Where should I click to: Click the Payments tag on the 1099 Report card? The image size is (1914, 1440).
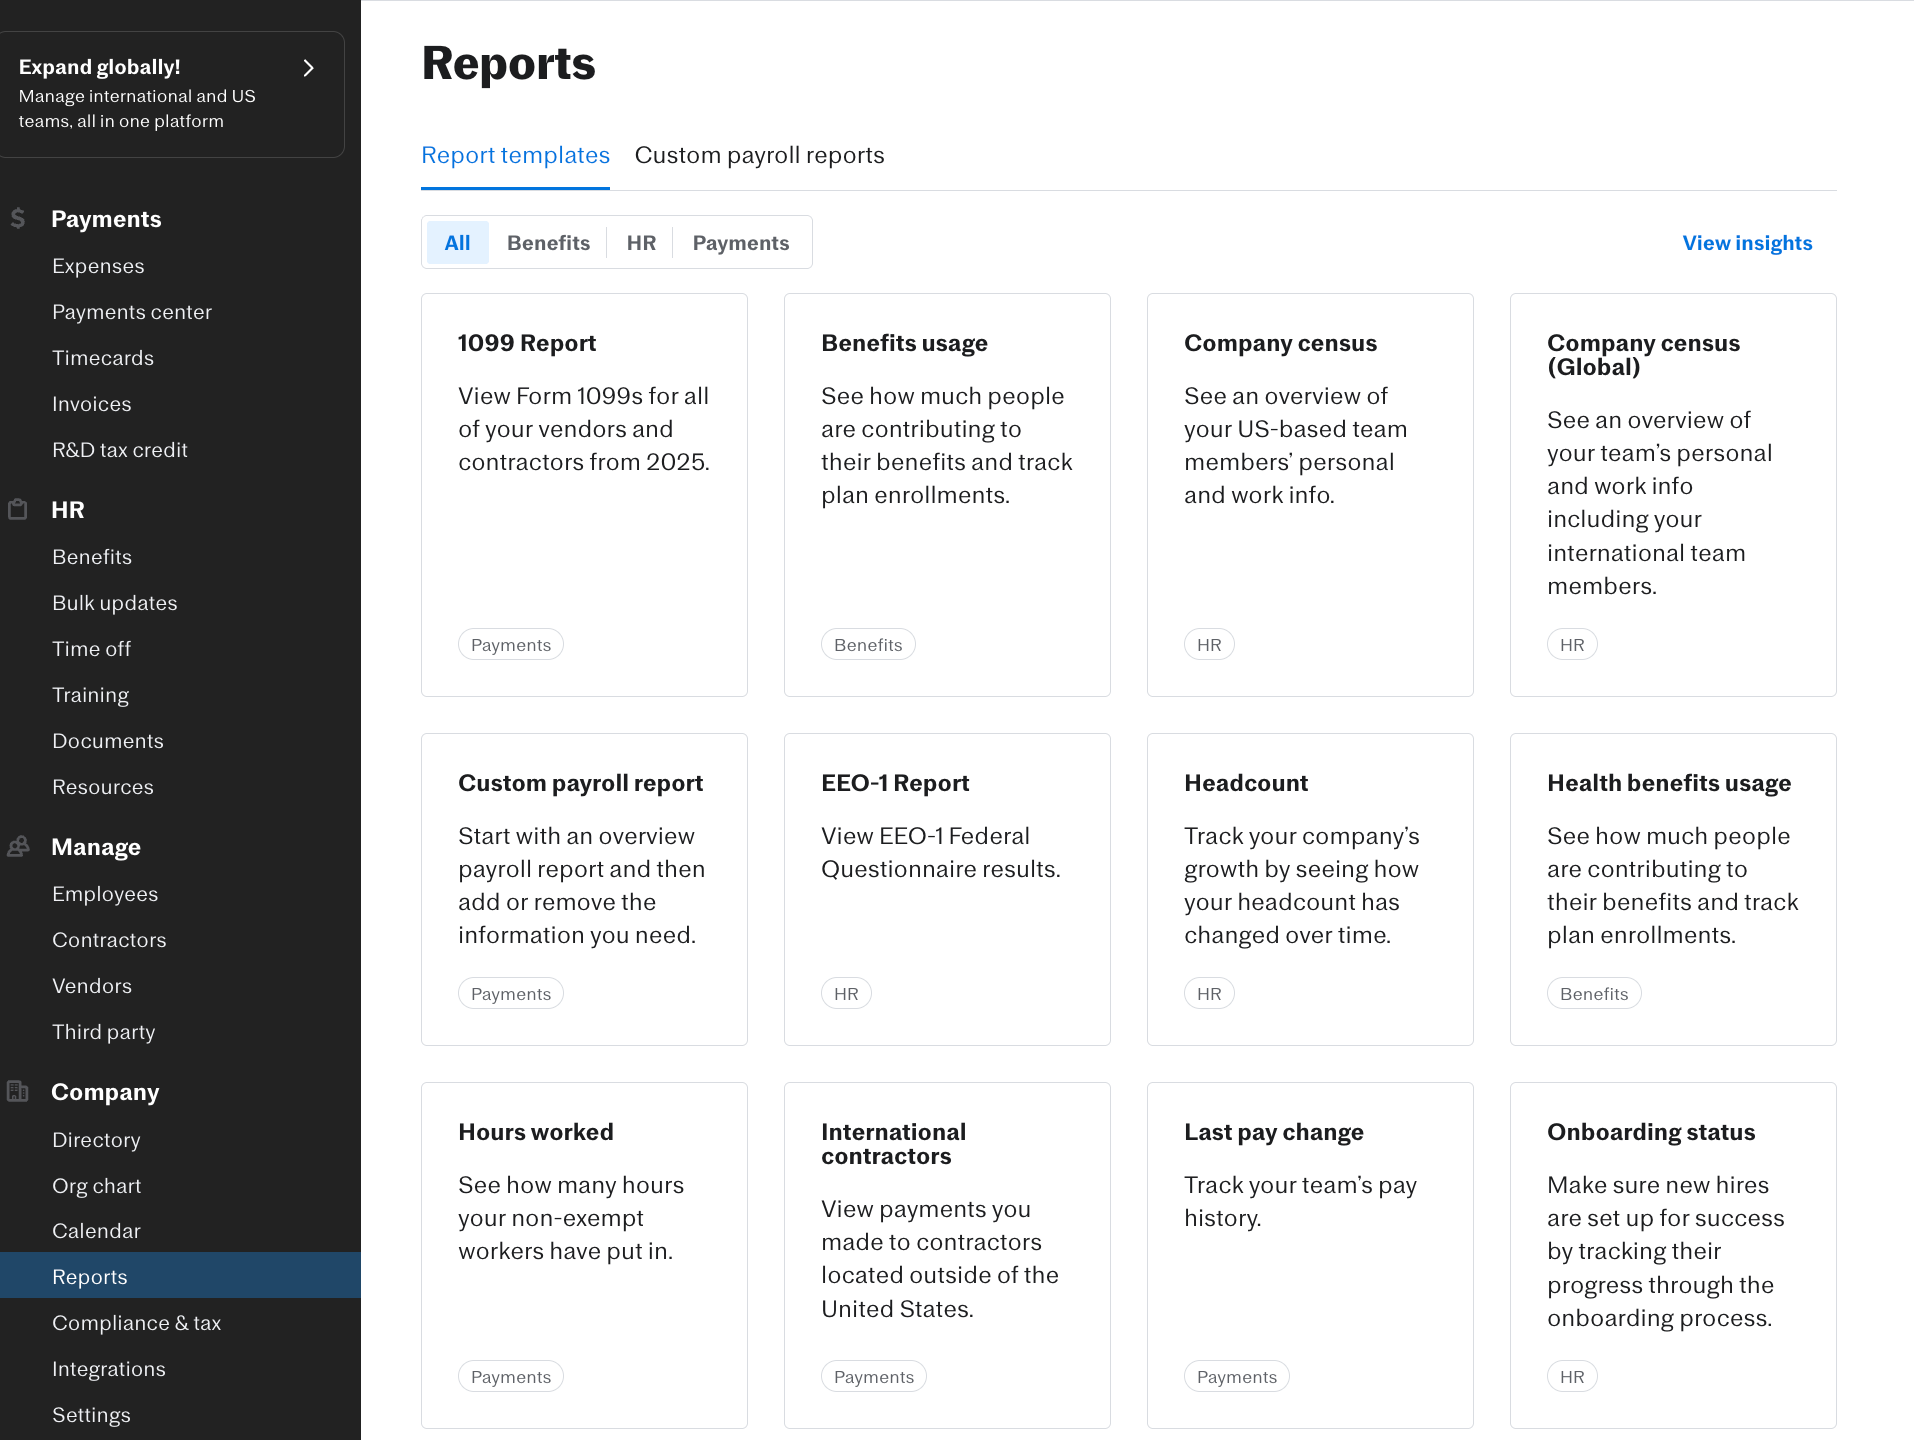(x=510, y=644)
